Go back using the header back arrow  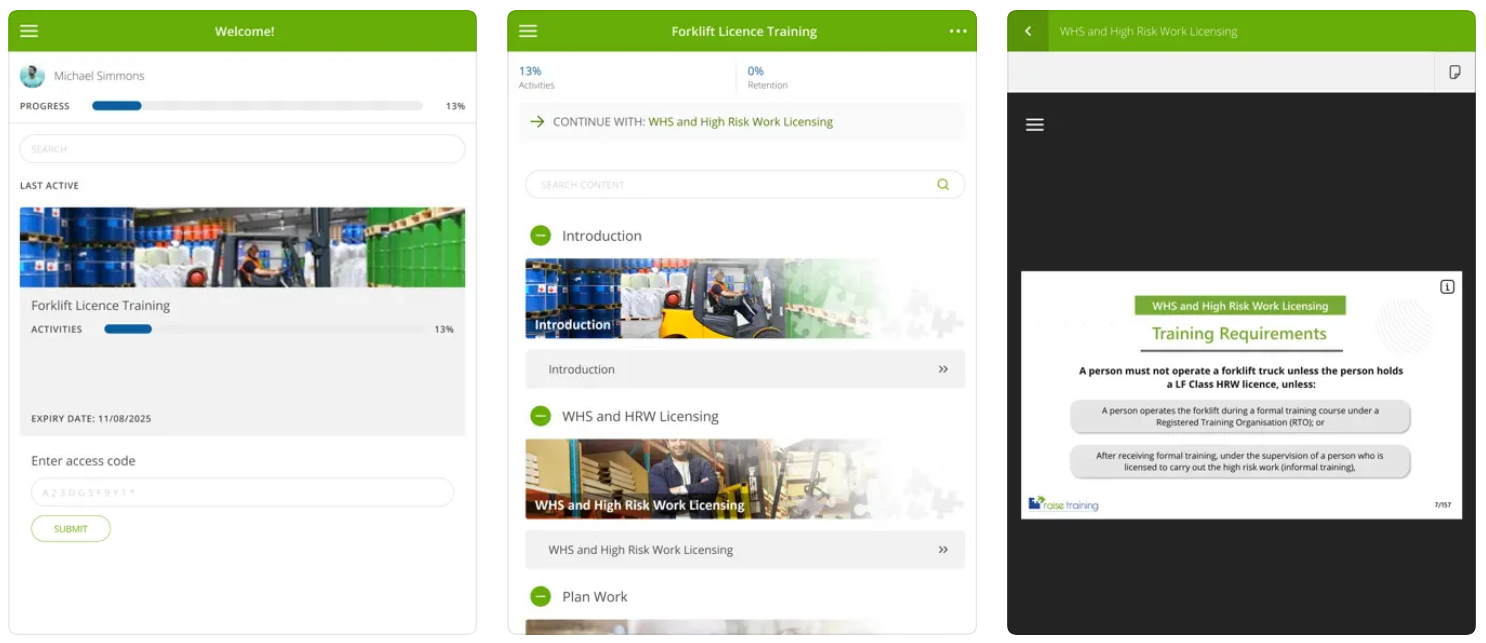pos(1028,31)
